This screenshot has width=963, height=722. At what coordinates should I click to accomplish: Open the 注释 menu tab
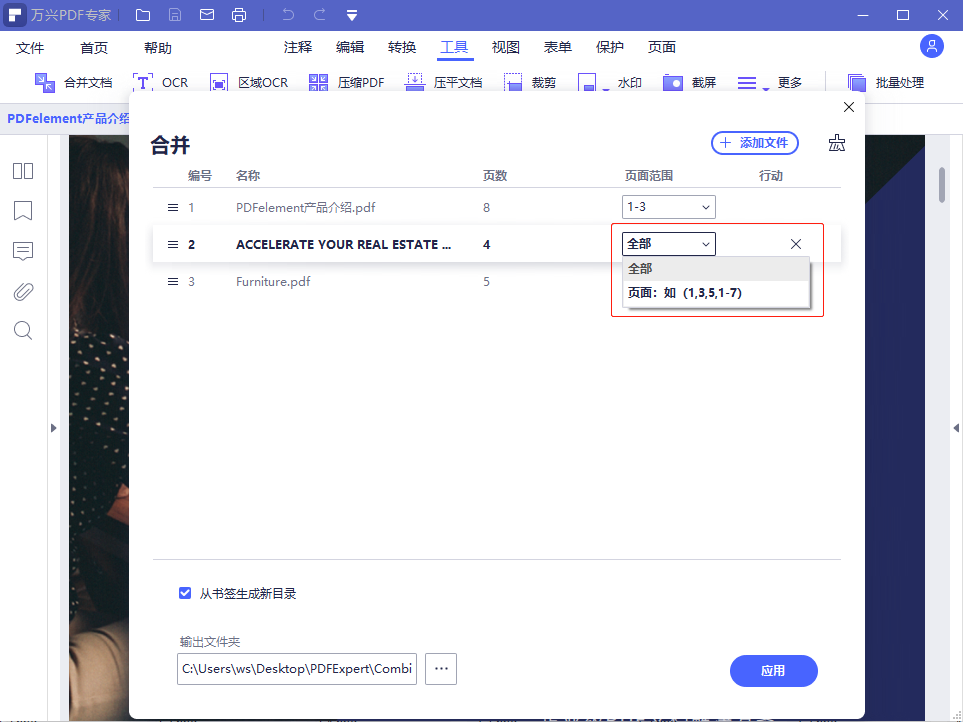pos(298,47)
